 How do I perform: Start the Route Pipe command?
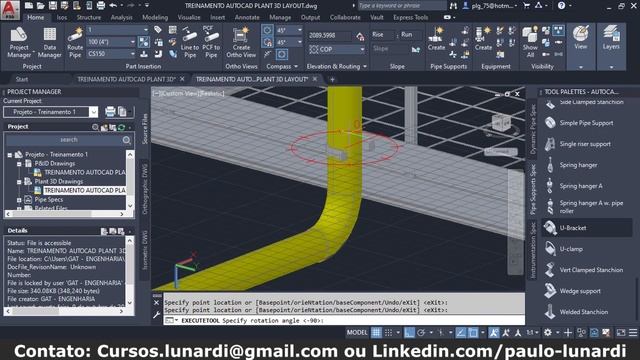(75, 42)
